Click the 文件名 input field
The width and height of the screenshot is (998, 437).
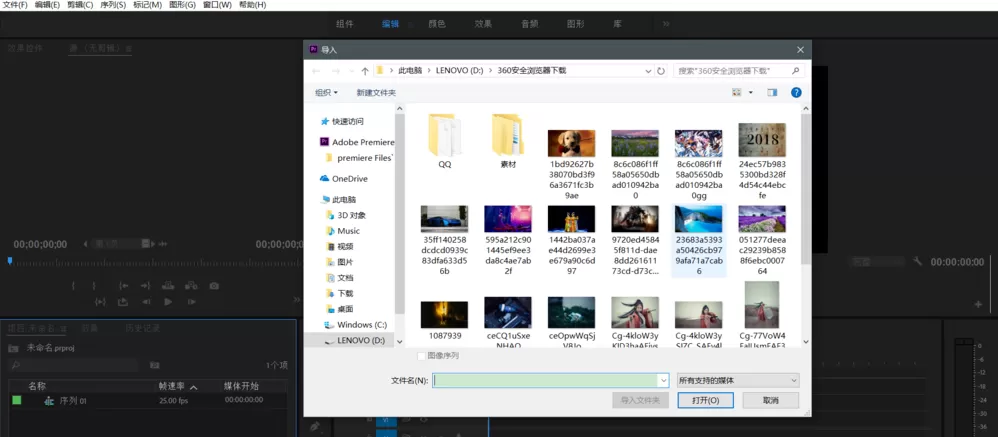click(545, 380)
